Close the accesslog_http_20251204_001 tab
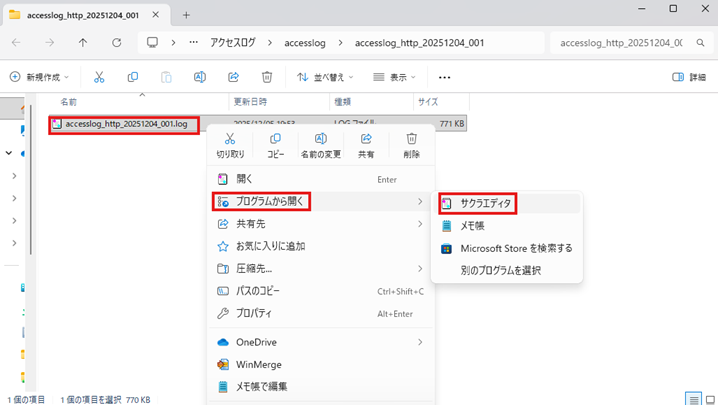Viewport: 718px width, 405px height. pos(156,15)
